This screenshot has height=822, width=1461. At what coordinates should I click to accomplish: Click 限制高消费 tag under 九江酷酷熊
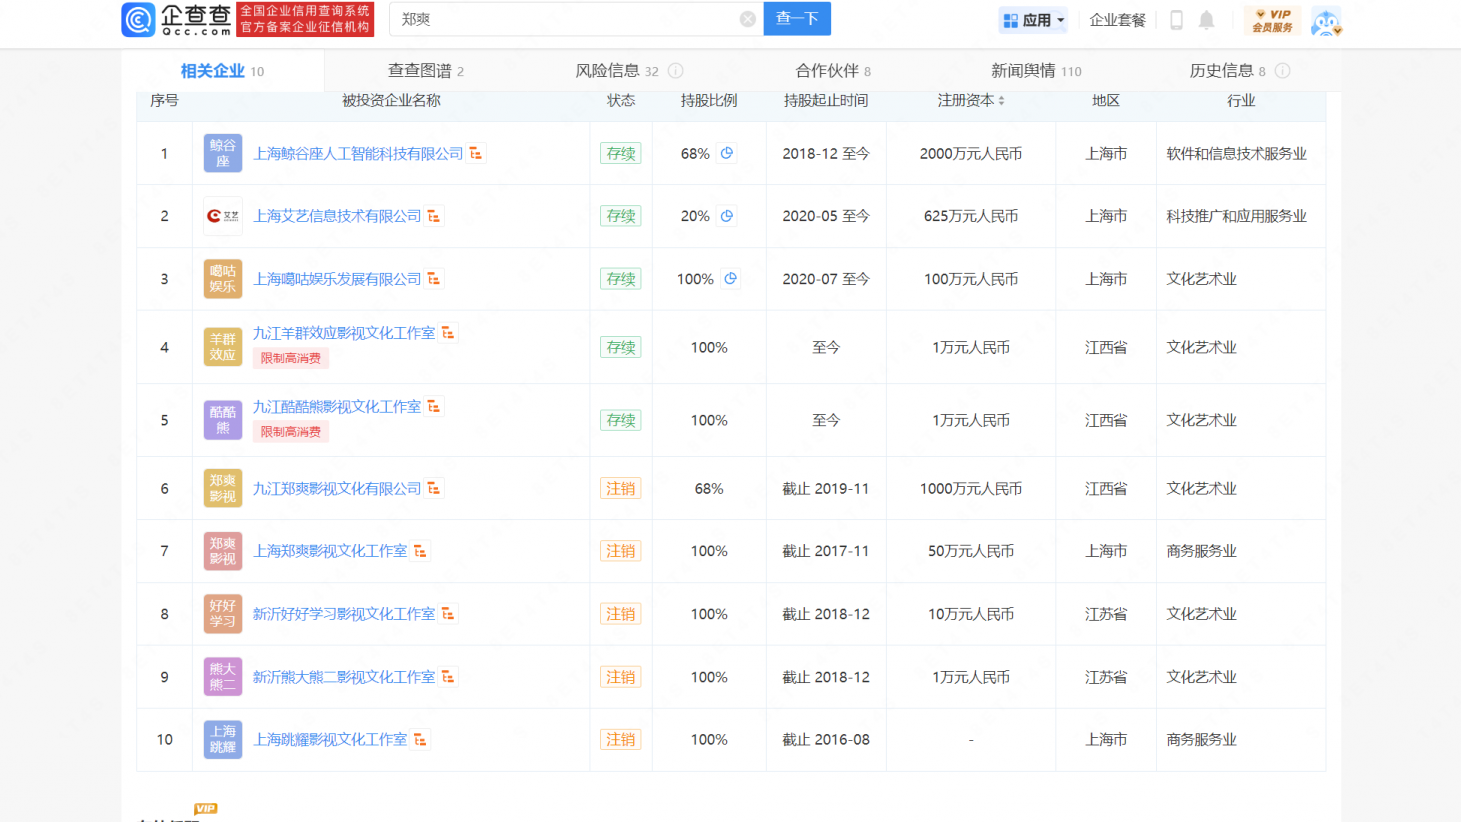point(291,432)
